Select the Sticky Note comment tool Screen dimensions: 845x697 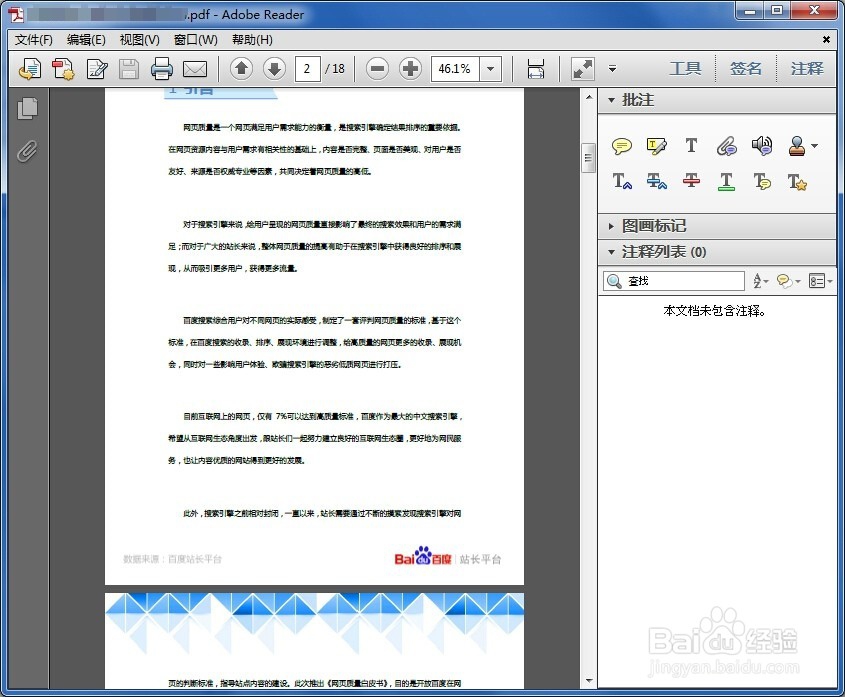(x=622, y=146)
